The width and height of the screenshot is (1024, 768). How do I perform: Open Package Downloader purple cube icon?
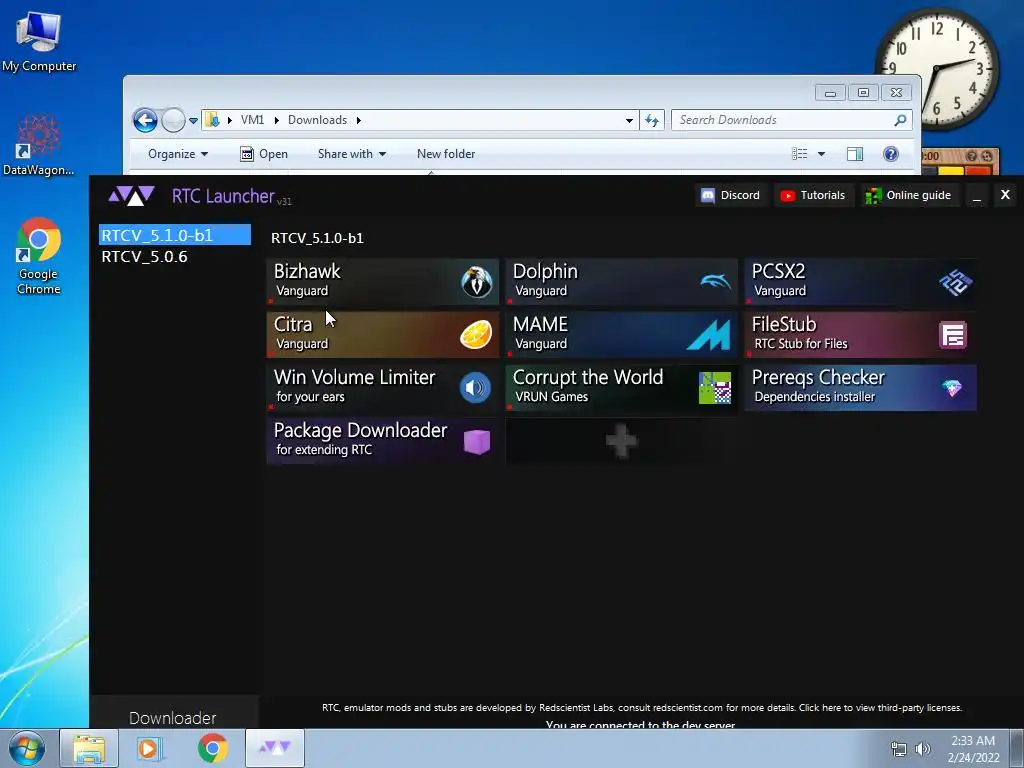click(x=477, y=441)
